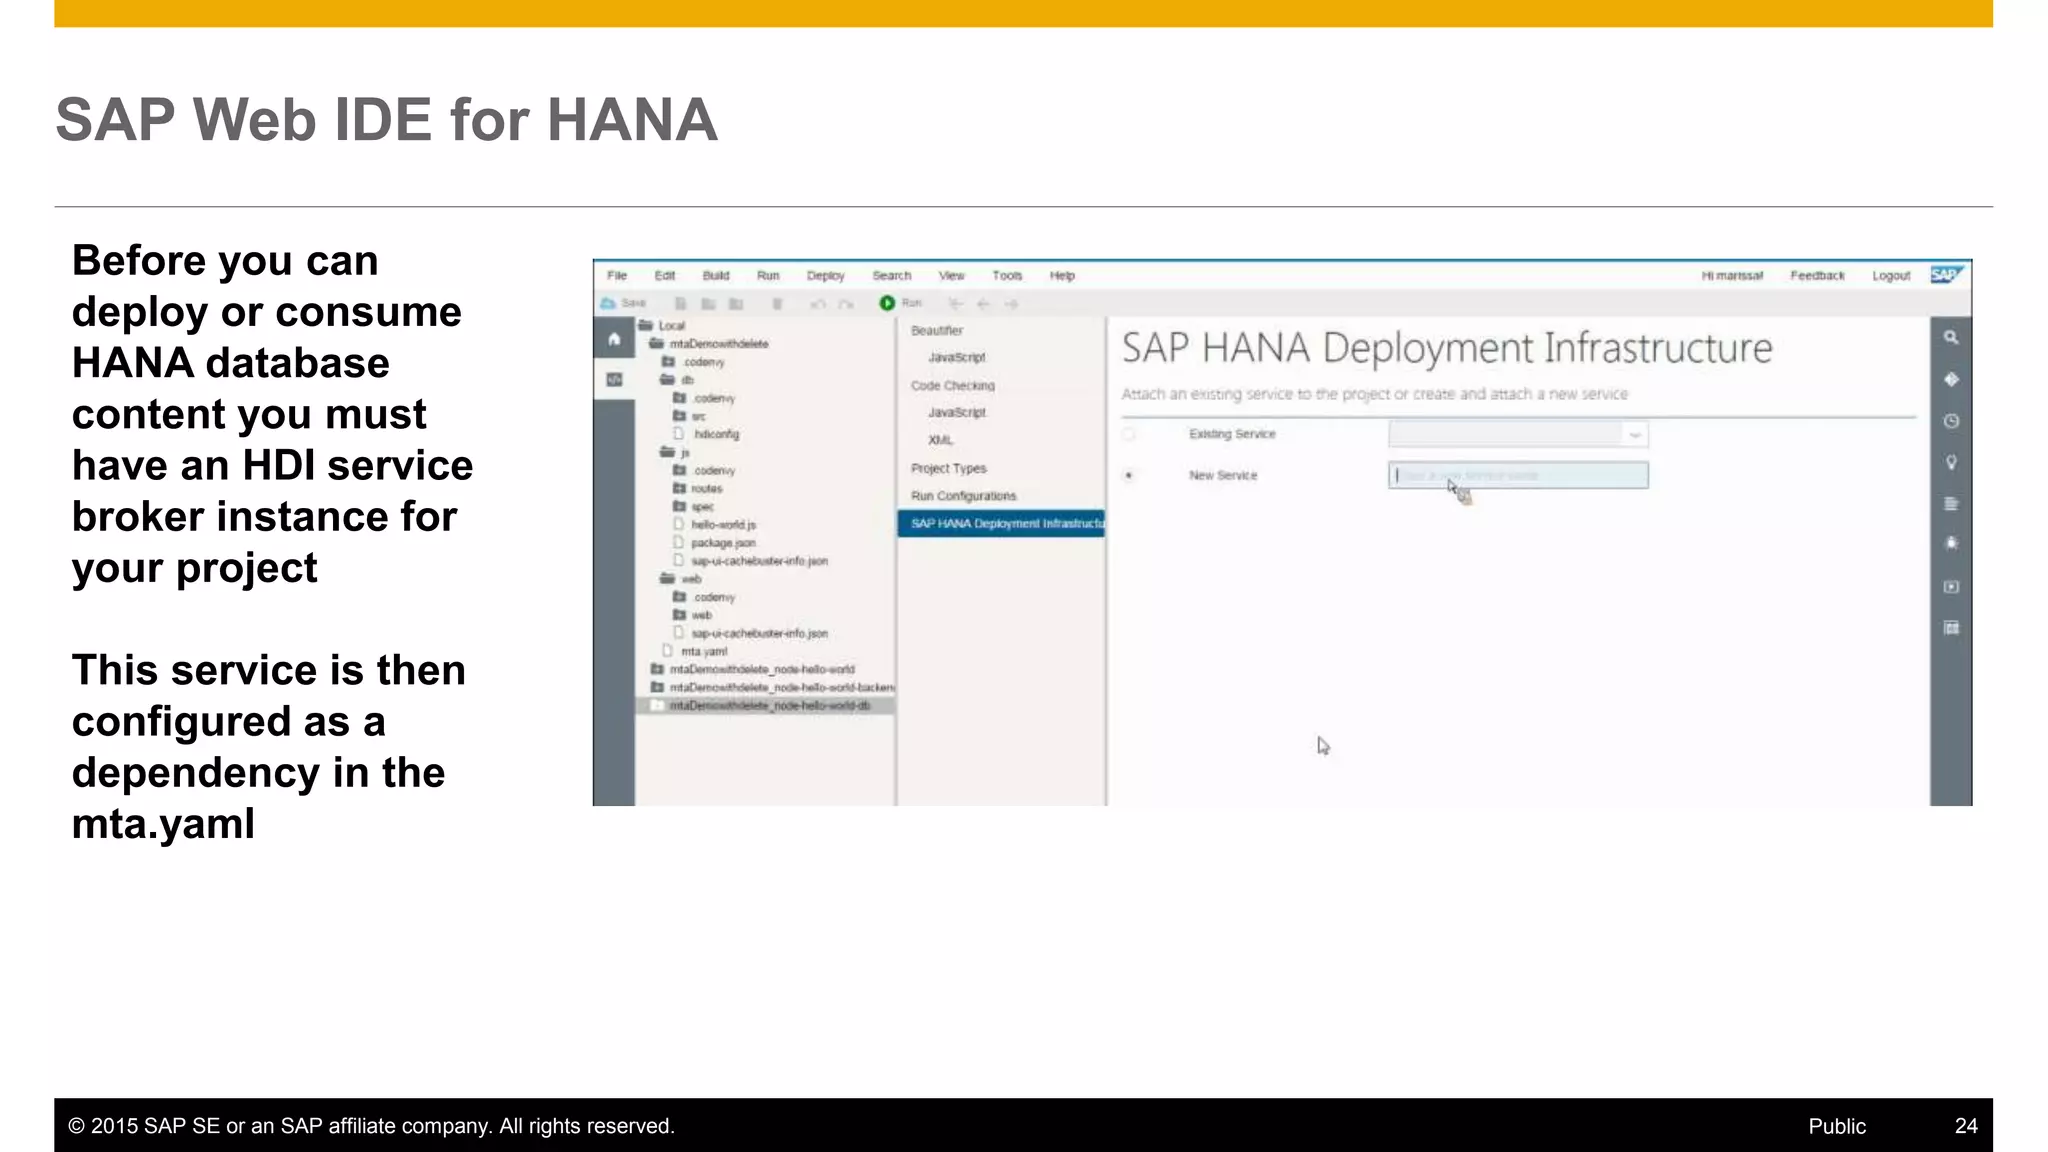
Task: Open the search magnifier in right sidebar
Action: point(1951,338)
